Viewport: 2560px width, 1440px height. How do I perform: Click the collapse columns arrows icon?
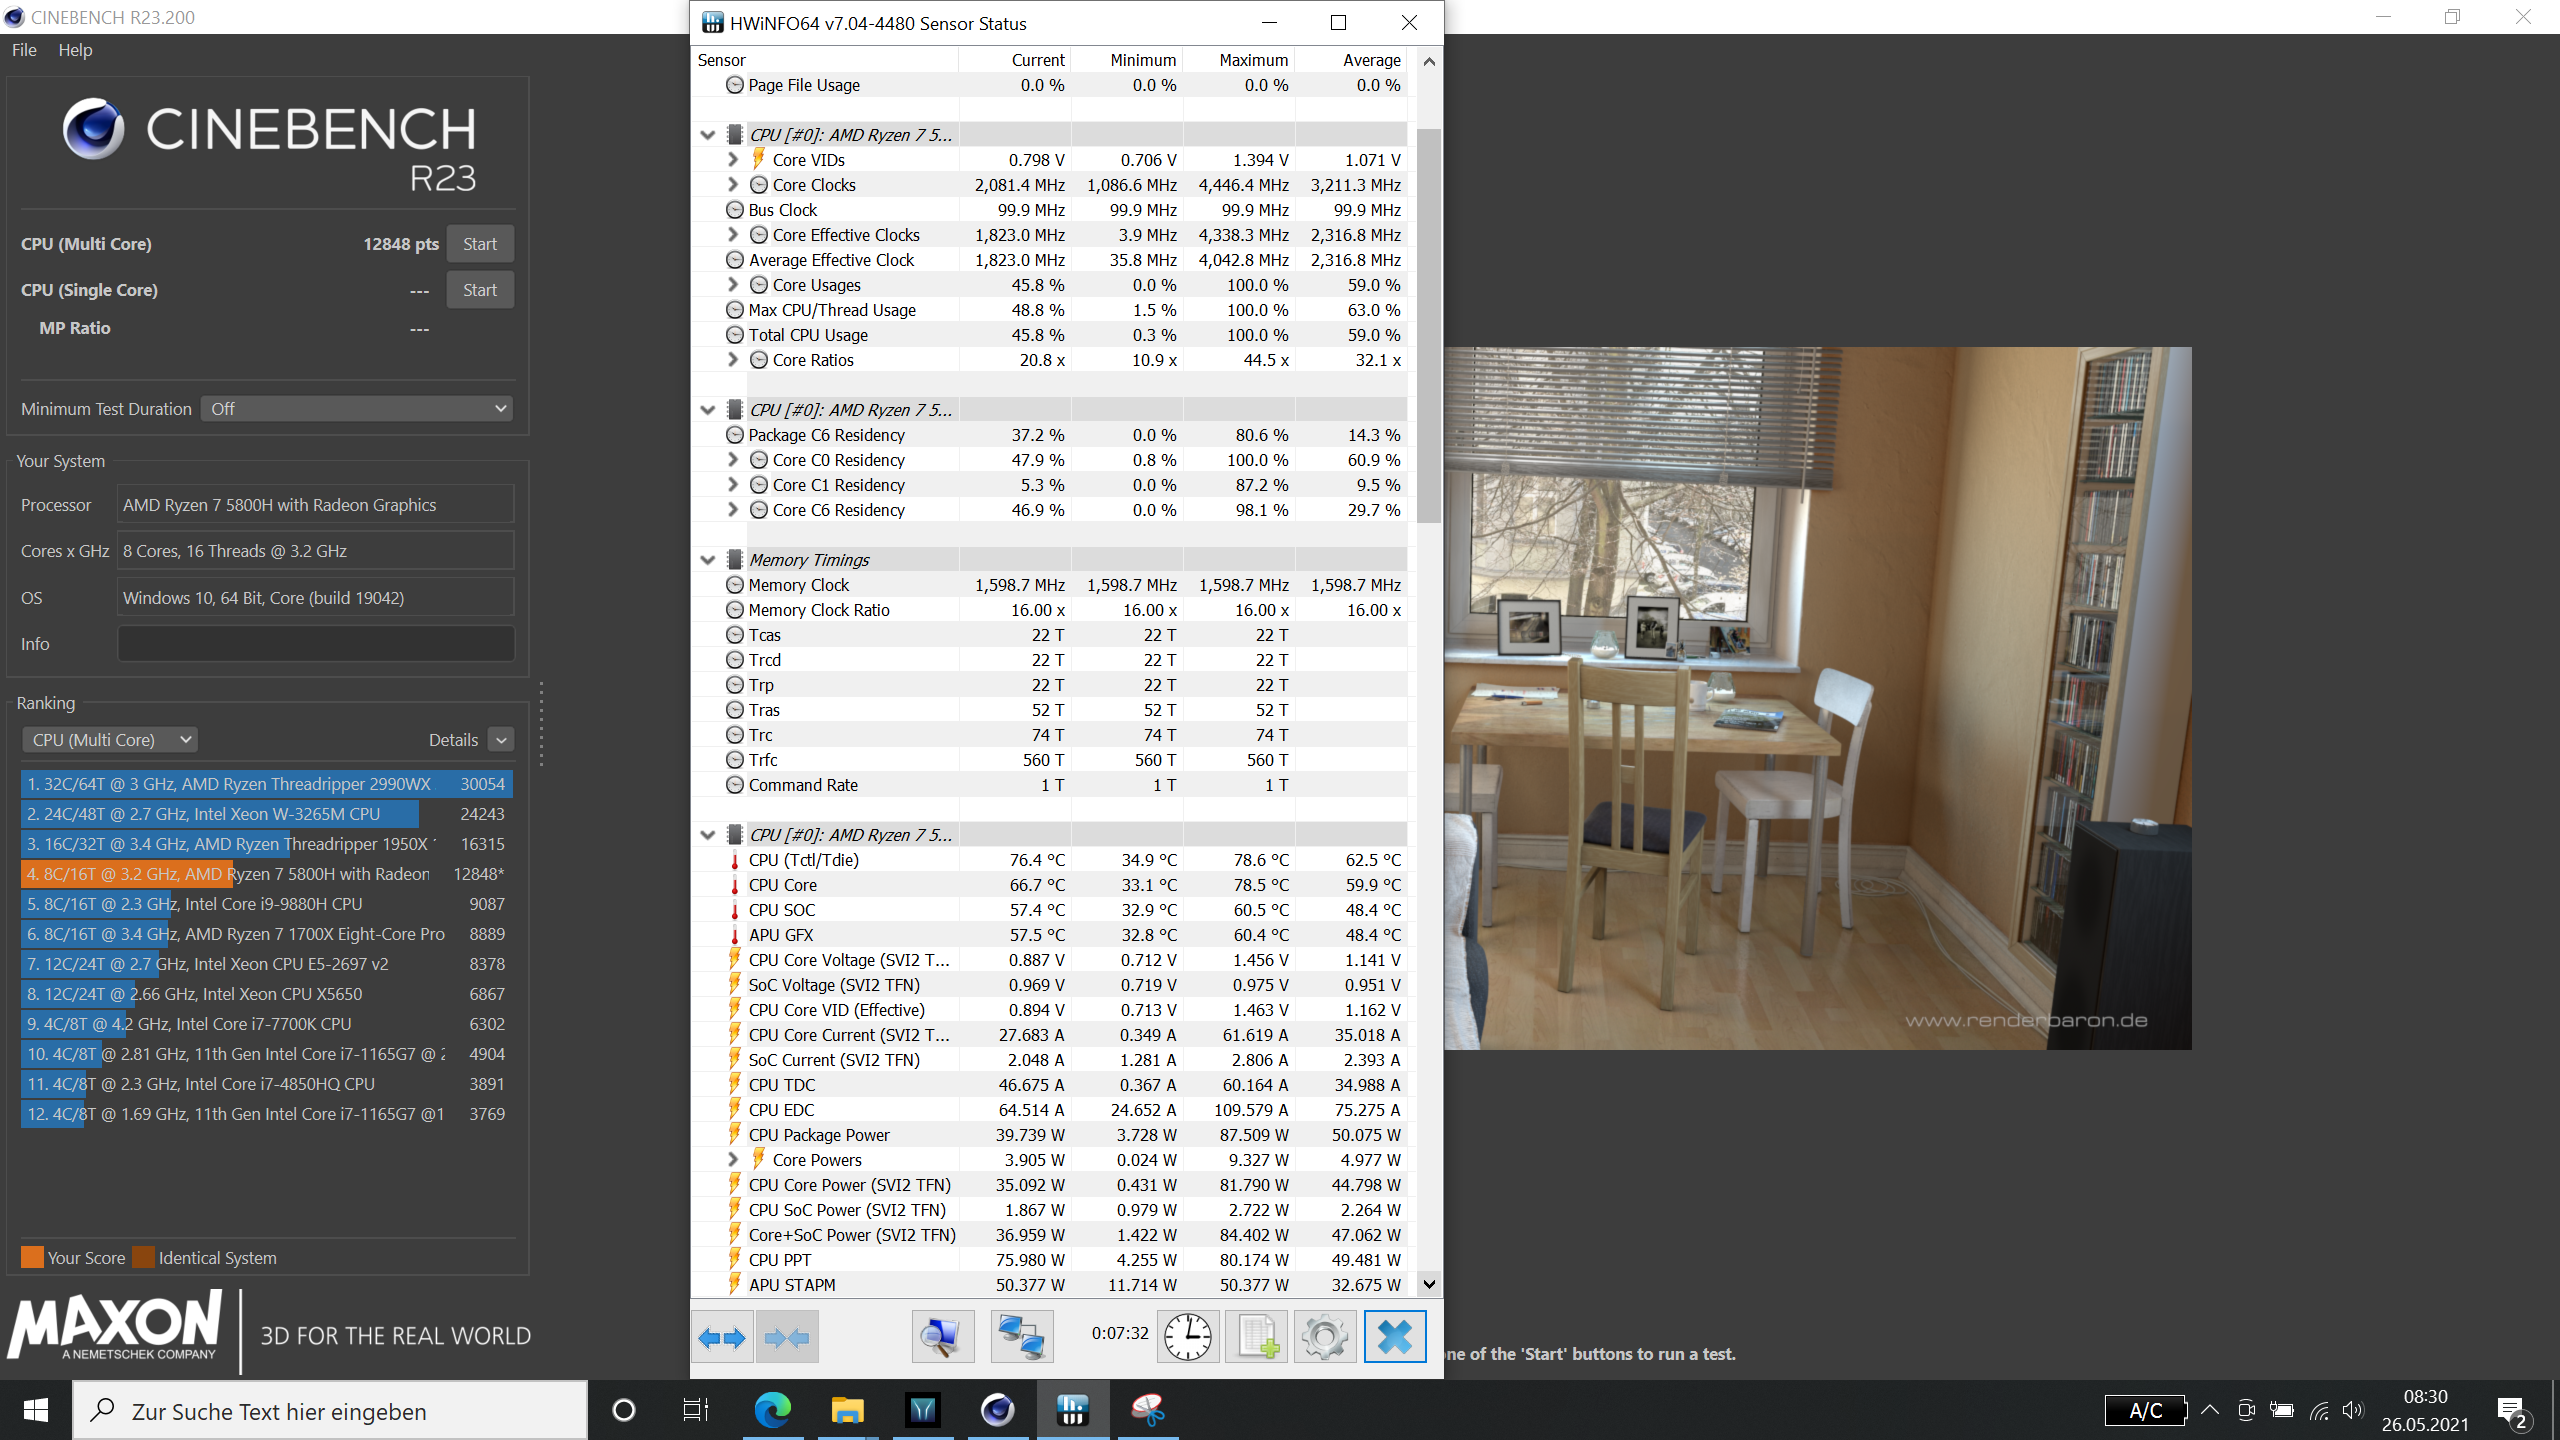(787, 1337)
